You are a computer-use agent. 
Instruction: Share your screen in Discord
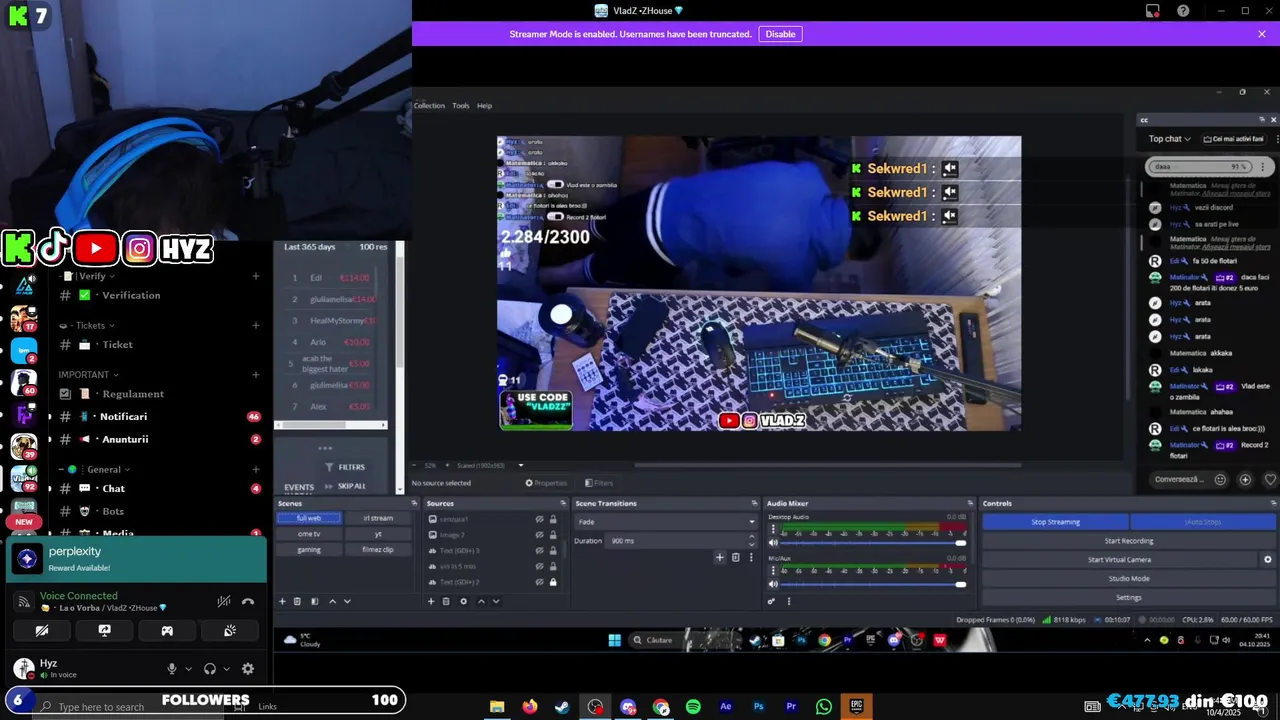[x=104, y=631]
